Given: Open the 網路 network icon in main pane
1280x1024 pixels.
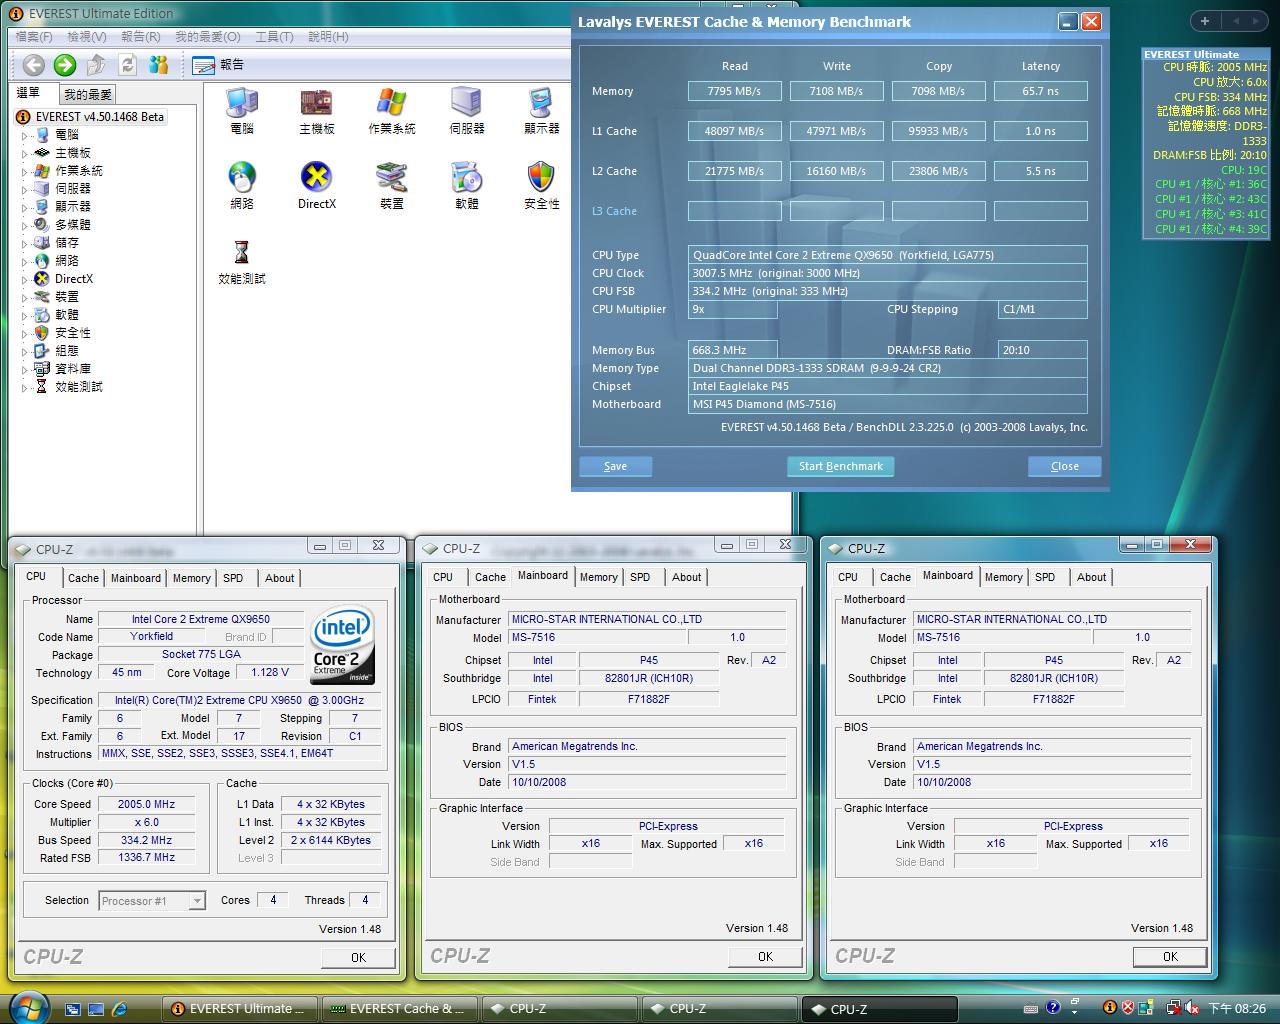Looking at the screenshot, I should point(242,186).
